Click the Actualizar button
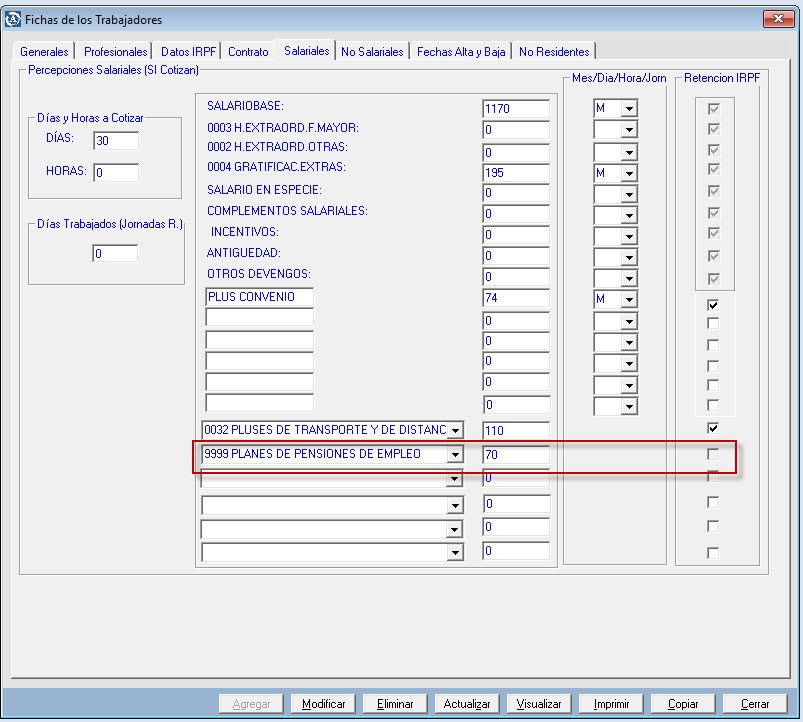 (x=467, y=704)
